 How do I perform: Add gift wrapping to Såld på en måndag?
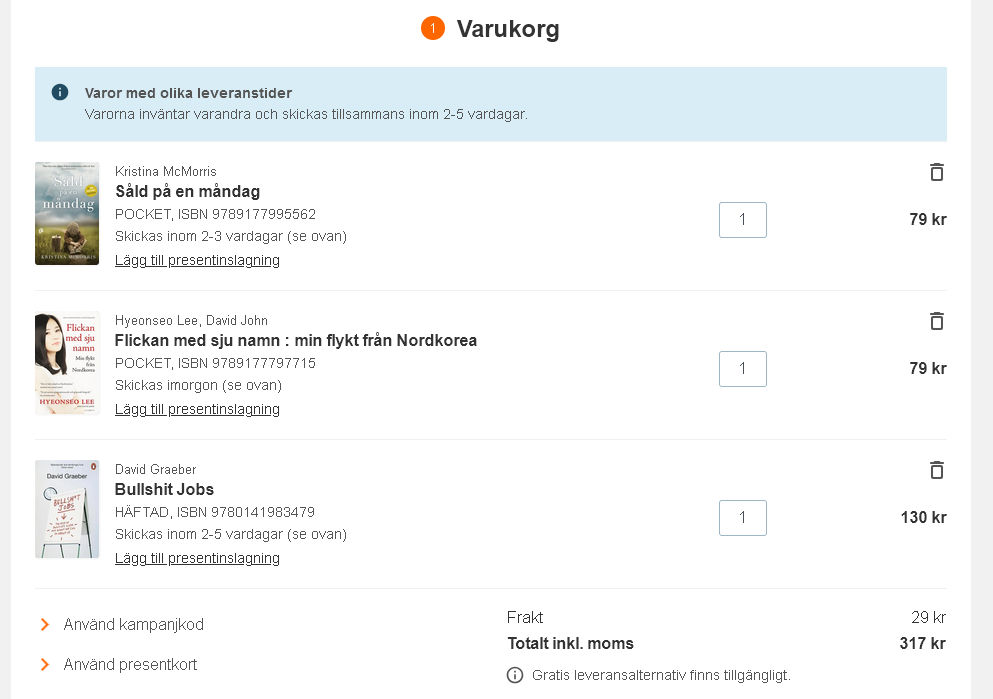197,260
